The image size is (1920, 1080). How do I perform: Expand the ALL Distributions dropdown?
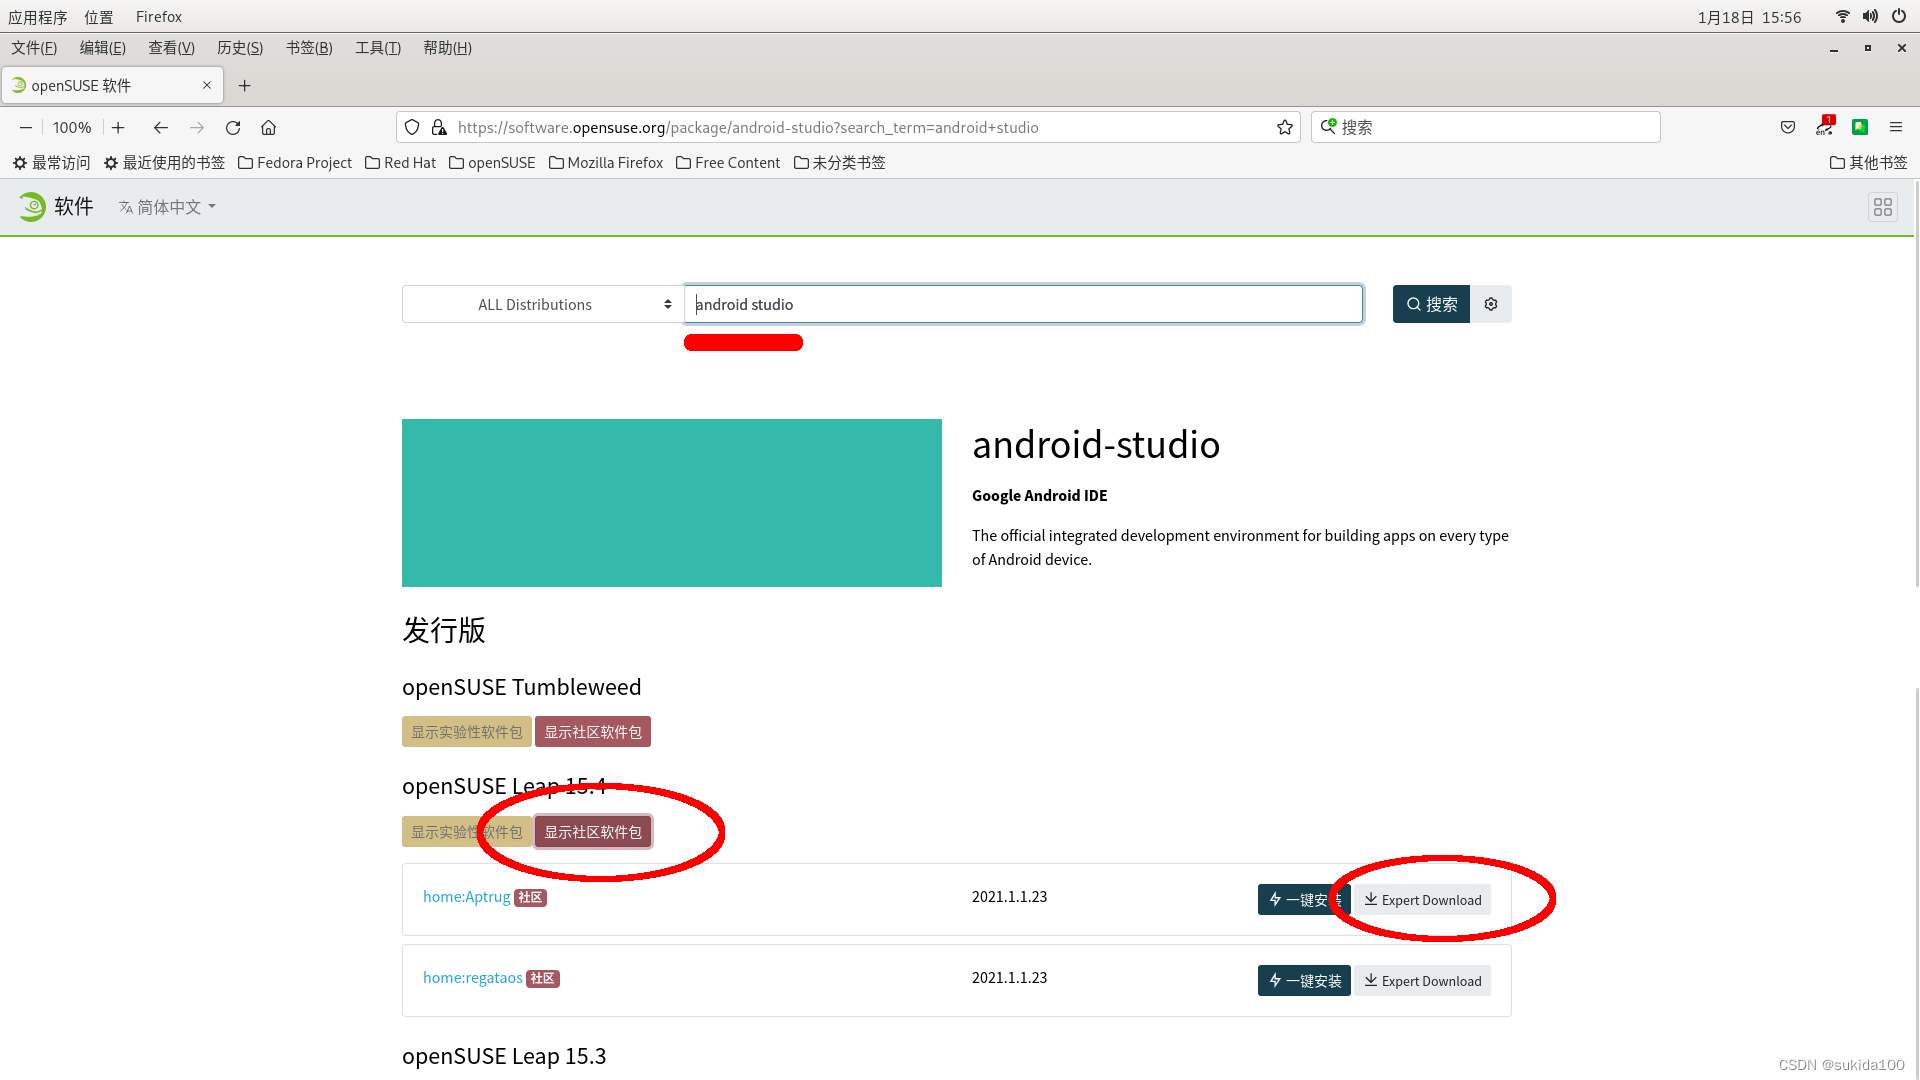pyautogui.click(x=542, y=304)
